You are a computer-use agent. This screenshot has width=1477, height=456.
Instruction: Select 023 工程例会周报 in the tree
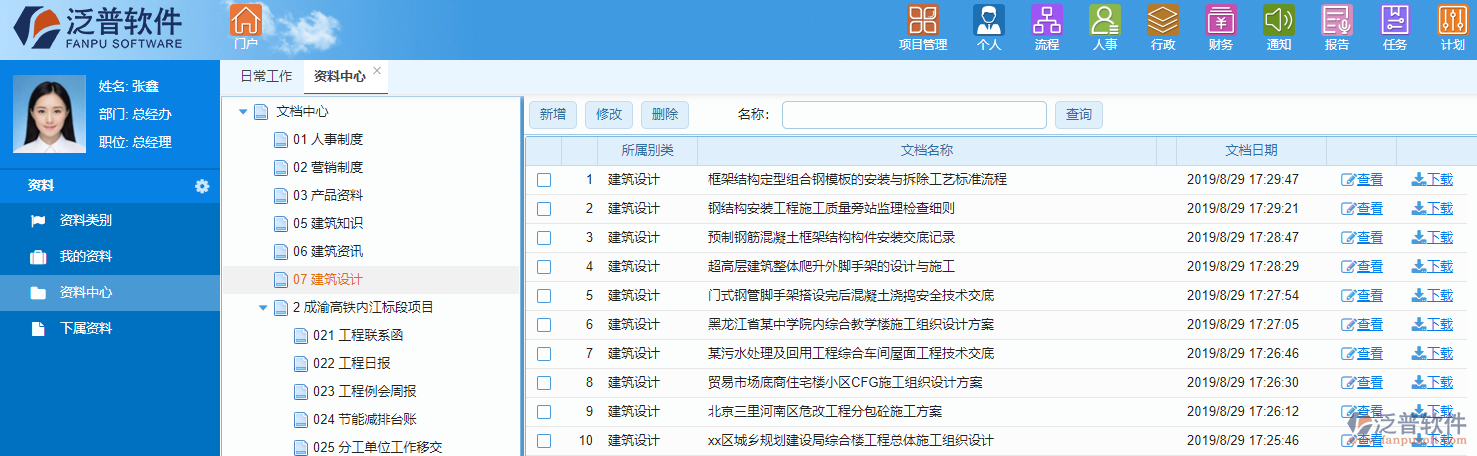[365, 392]
